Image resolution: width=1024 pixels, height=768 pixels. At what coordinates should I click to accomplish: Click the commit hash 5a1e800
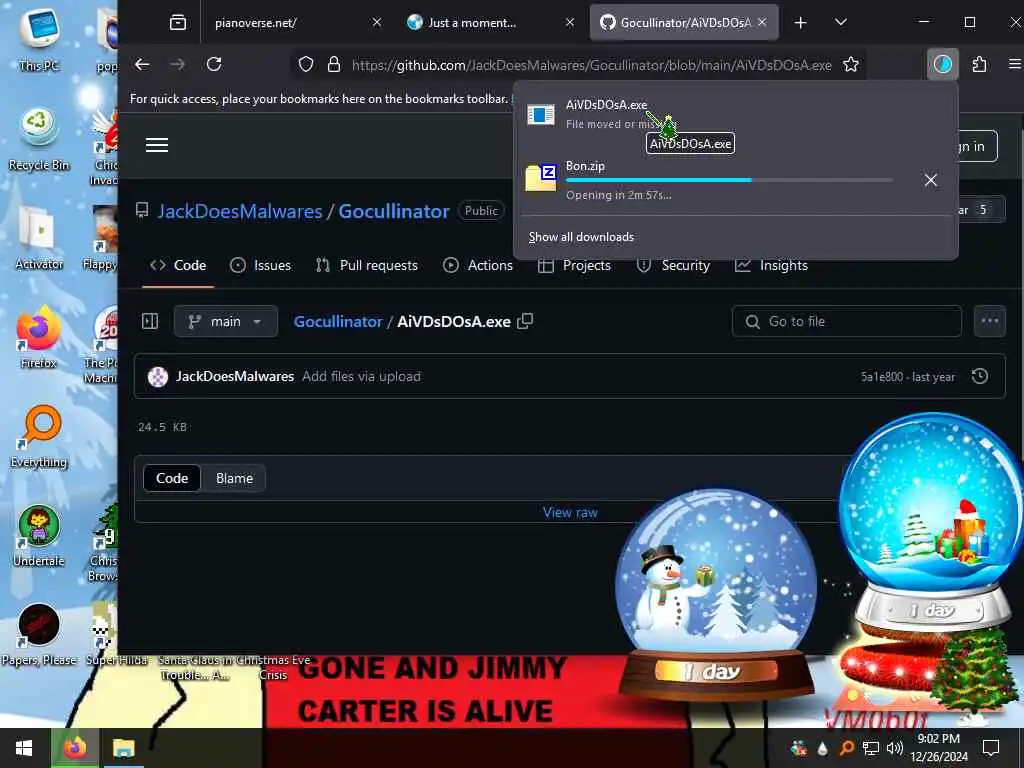pyautogui.click(x=882, y=377)
